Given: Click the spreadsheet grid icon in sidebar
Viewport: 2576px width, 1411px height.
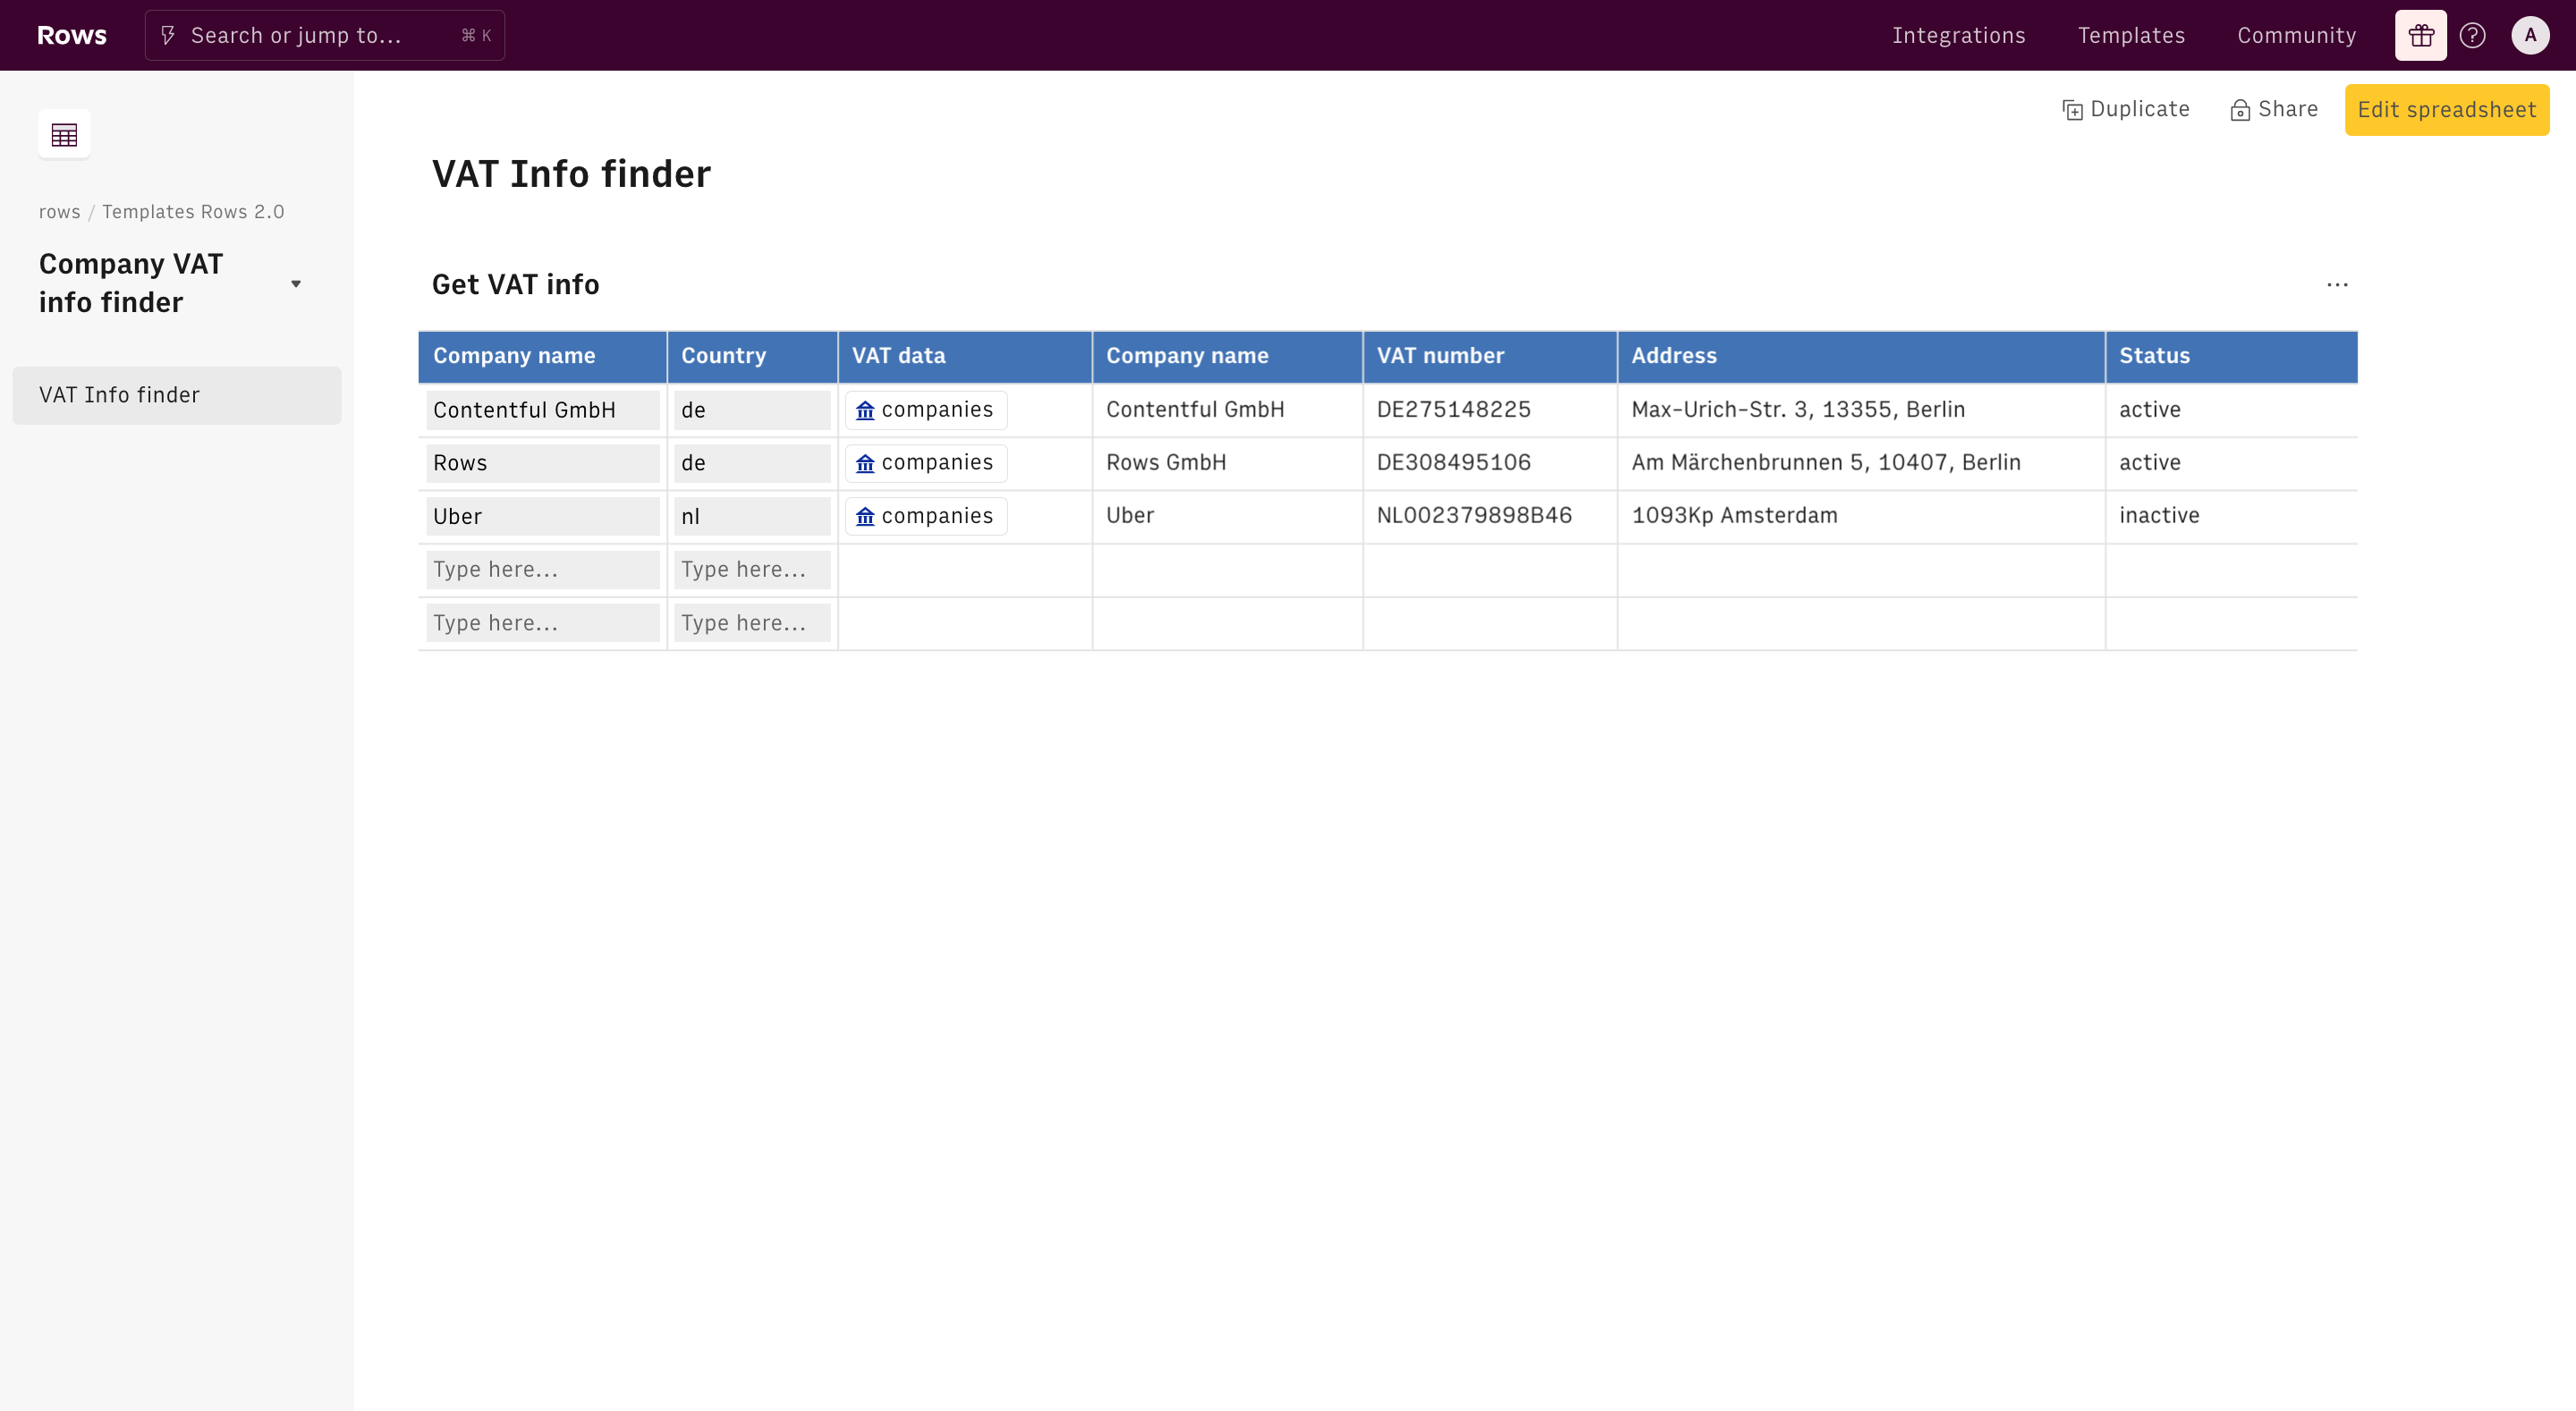Looking at the screenshot, I should pos(64,134).
